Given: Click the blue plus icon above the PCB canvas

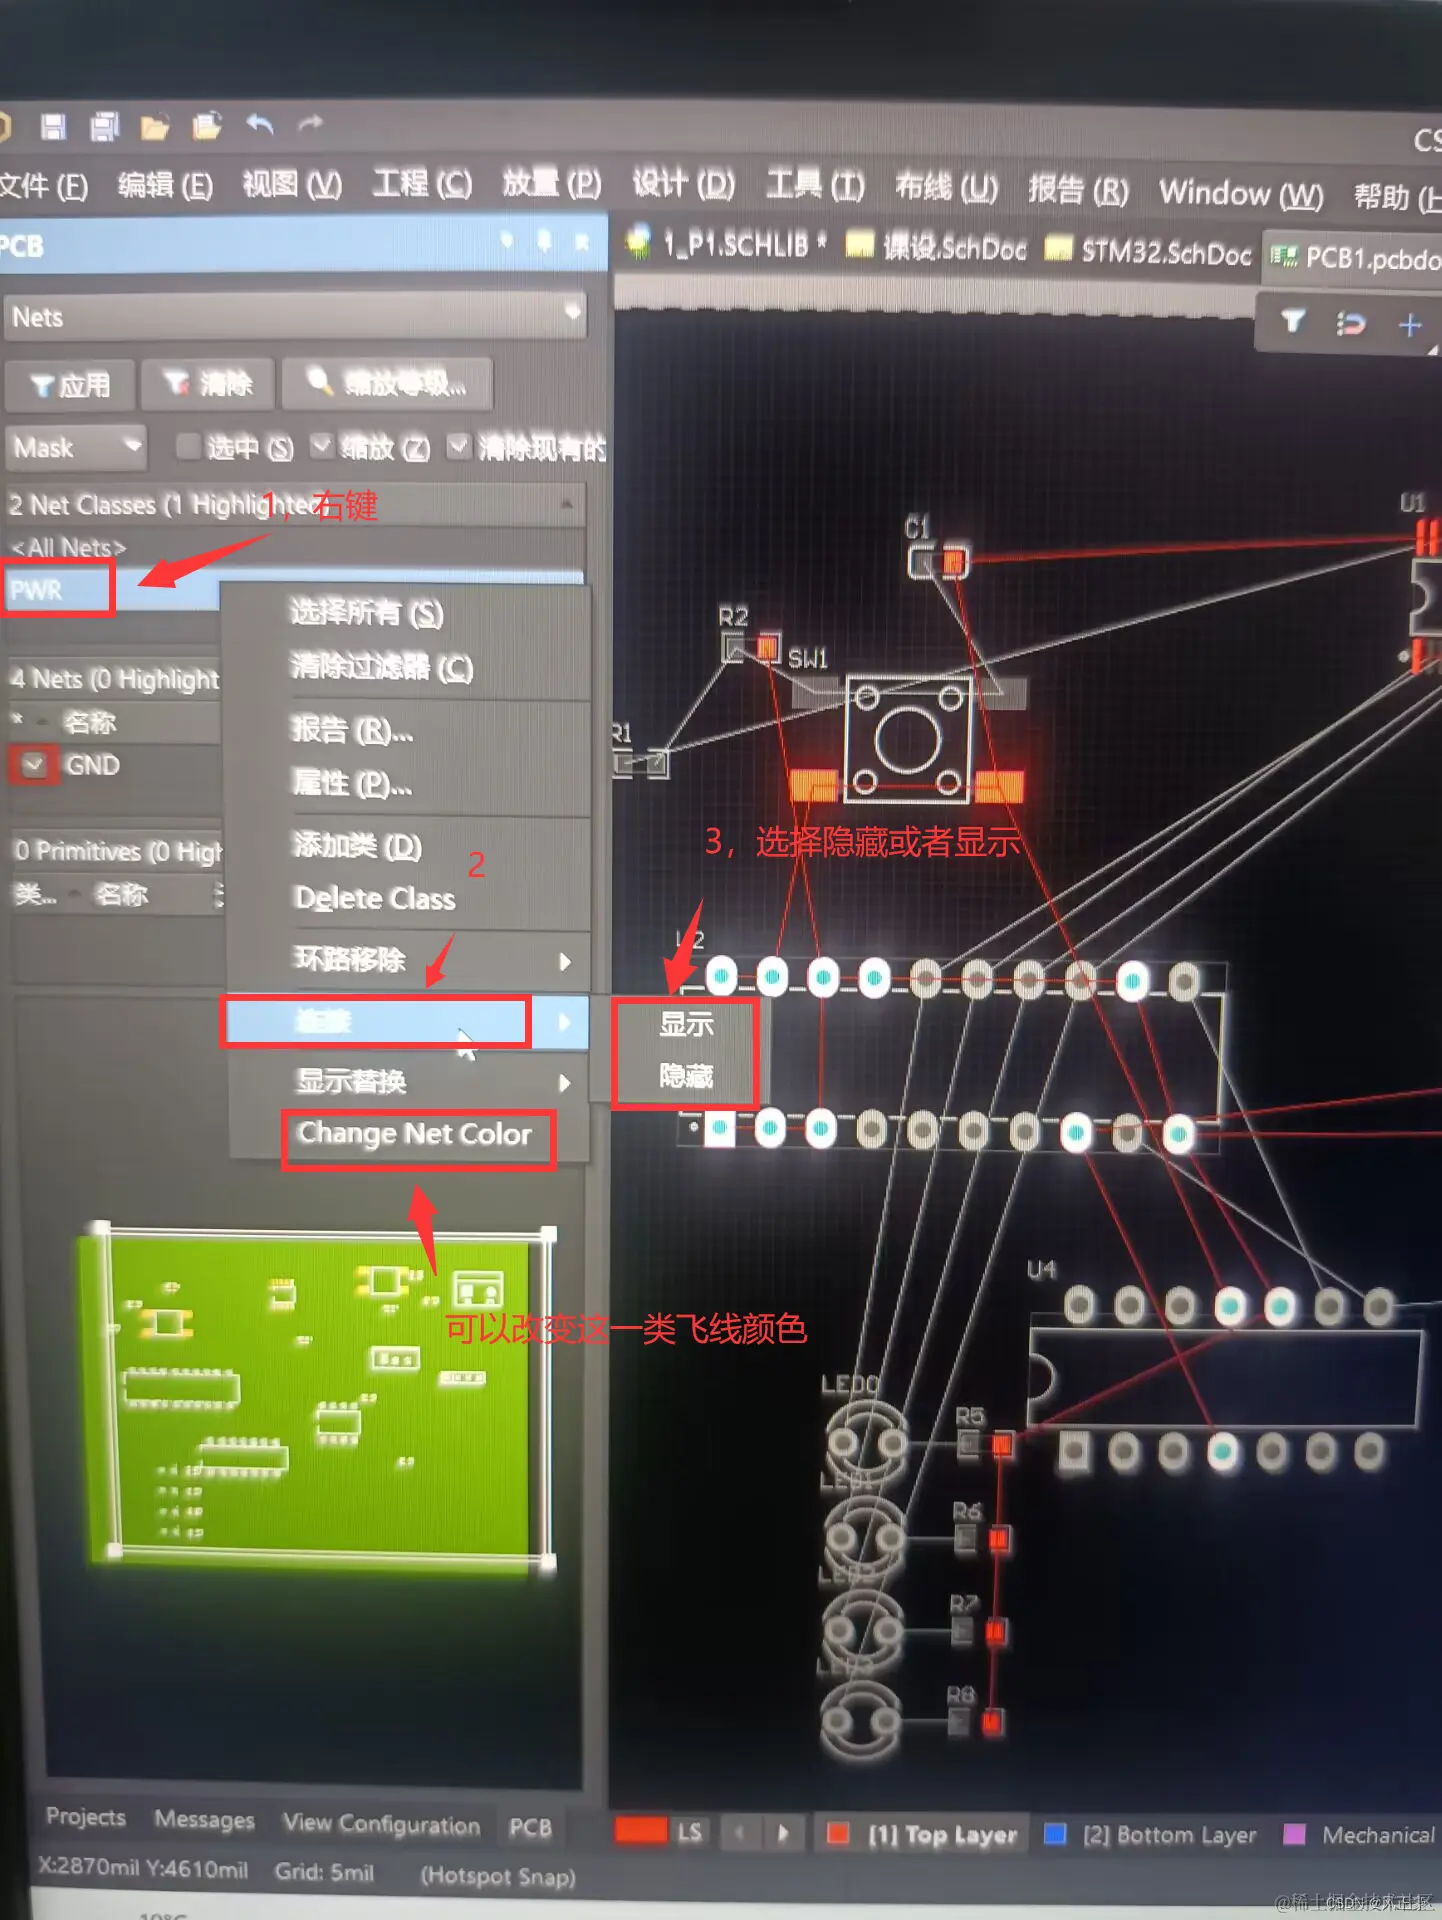Looking at the screenshot, I should point(1410,325).
